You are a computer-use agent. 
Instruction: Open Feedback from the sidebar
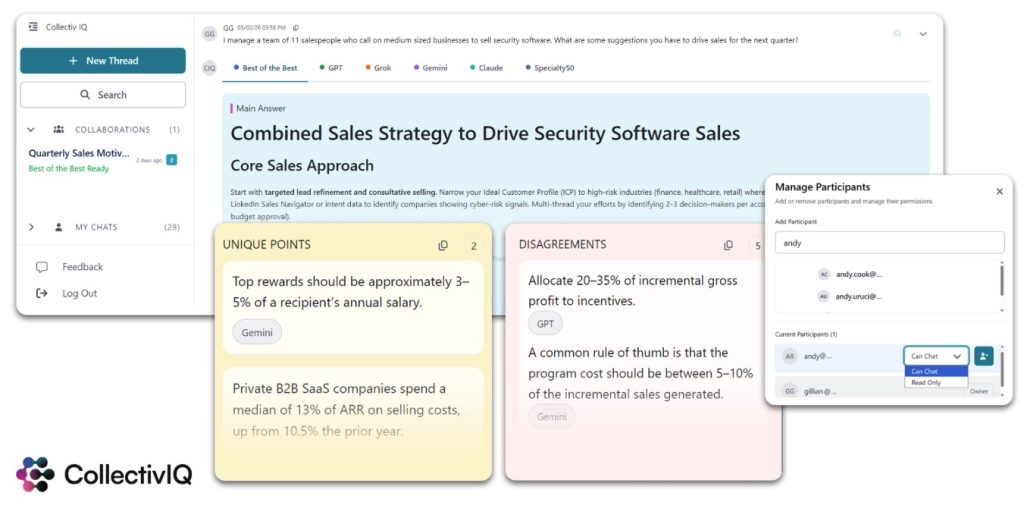click(x=82, y=267)
